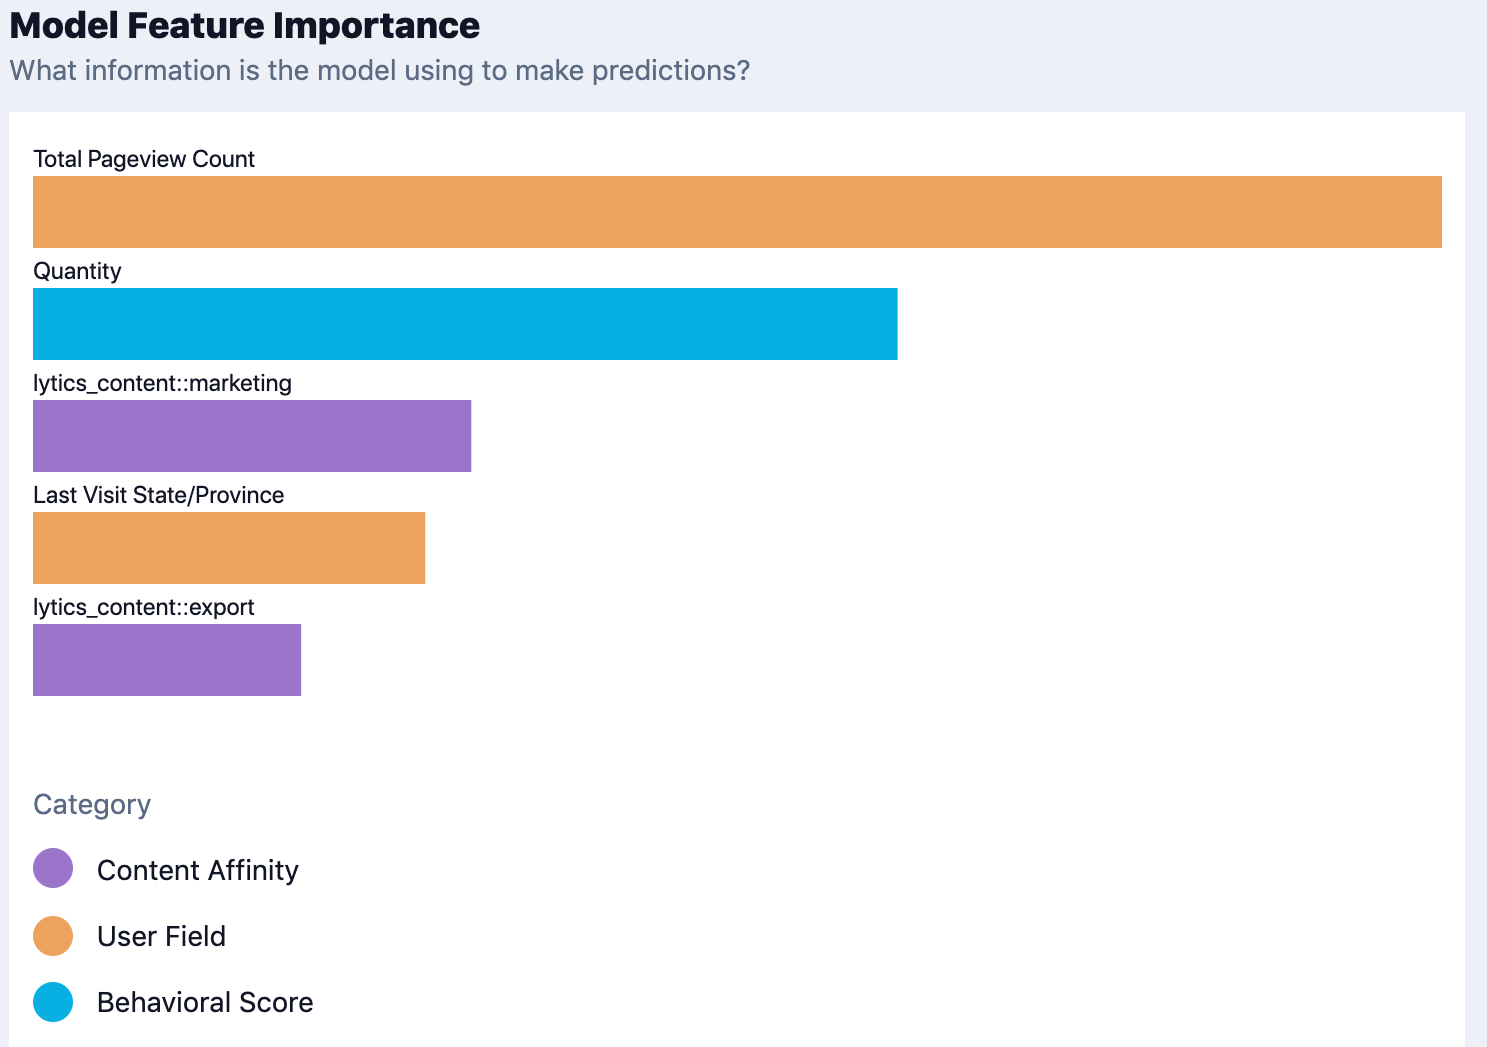
Task: Click the Quantity feature label
Action: pyautogui.click(x=77, y=271)
